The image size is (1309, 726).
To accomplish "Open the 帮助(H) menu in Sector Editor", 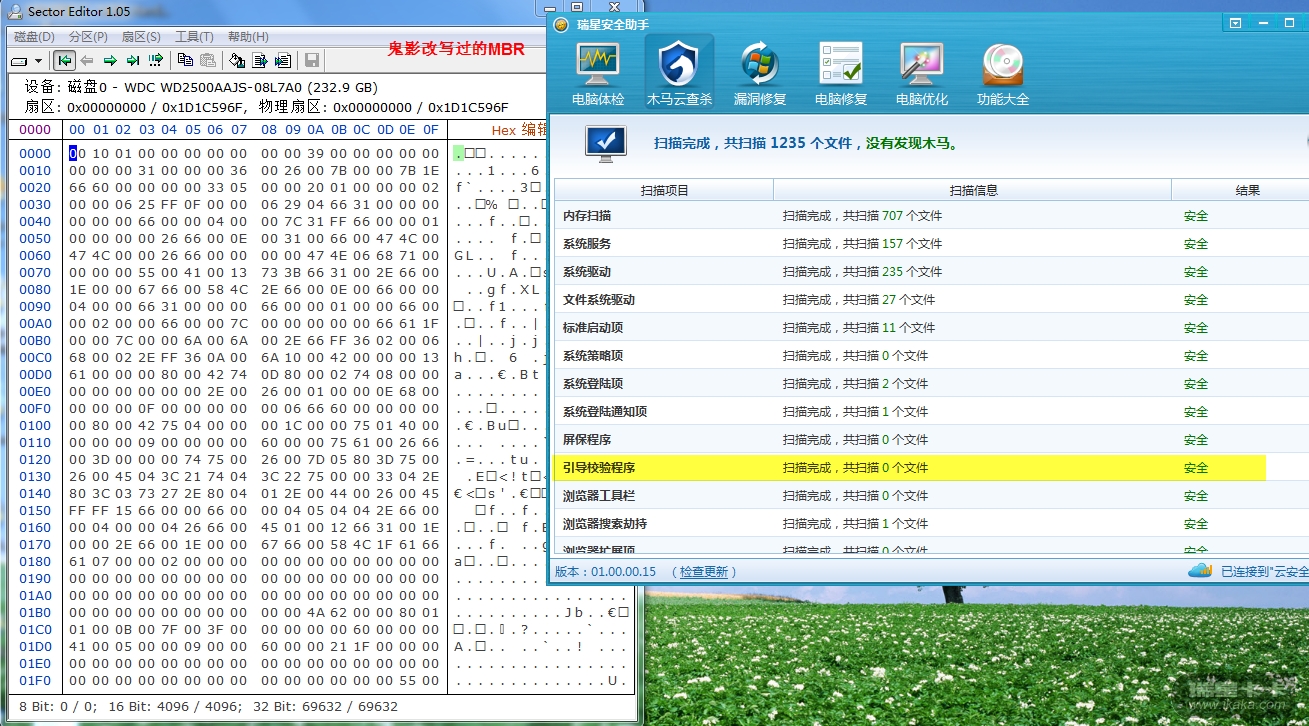I will tap(248, 37).
